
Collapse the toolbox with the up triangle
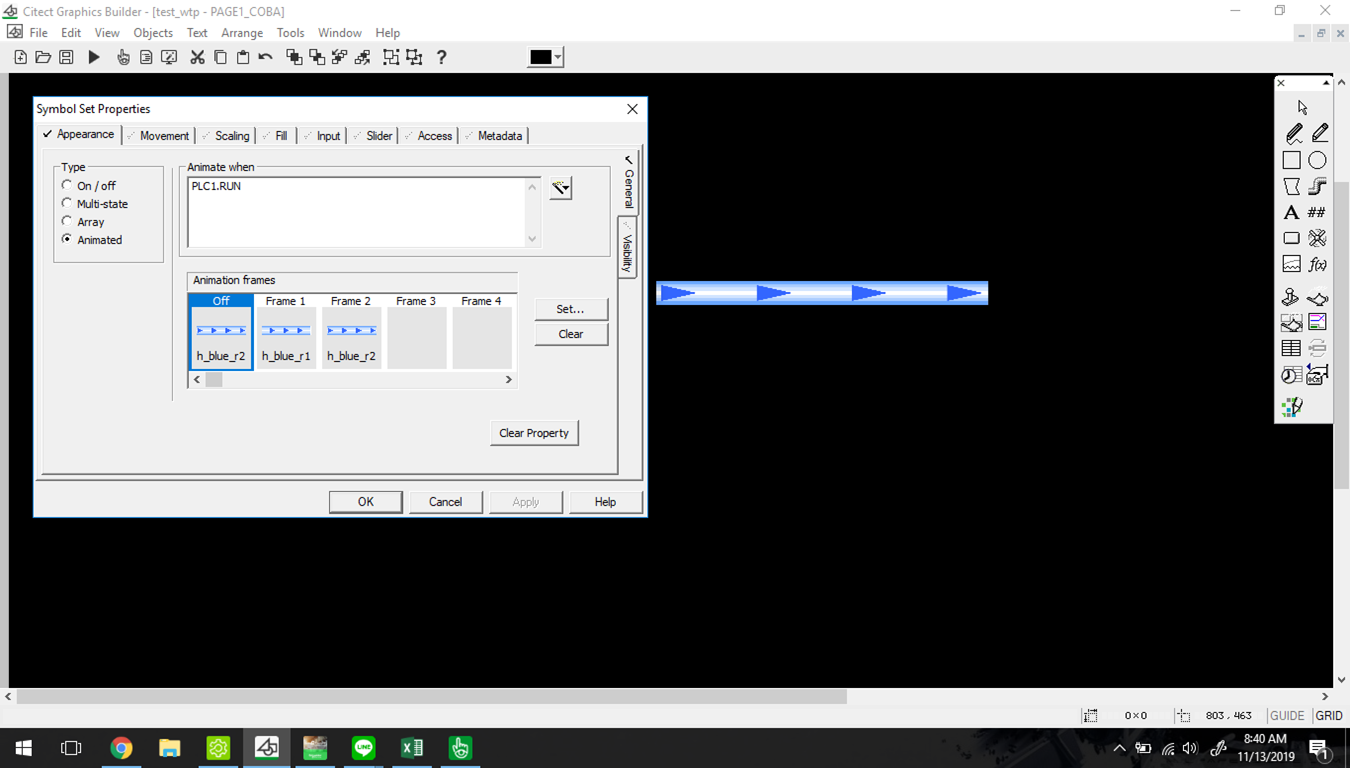coord(1325,83)
